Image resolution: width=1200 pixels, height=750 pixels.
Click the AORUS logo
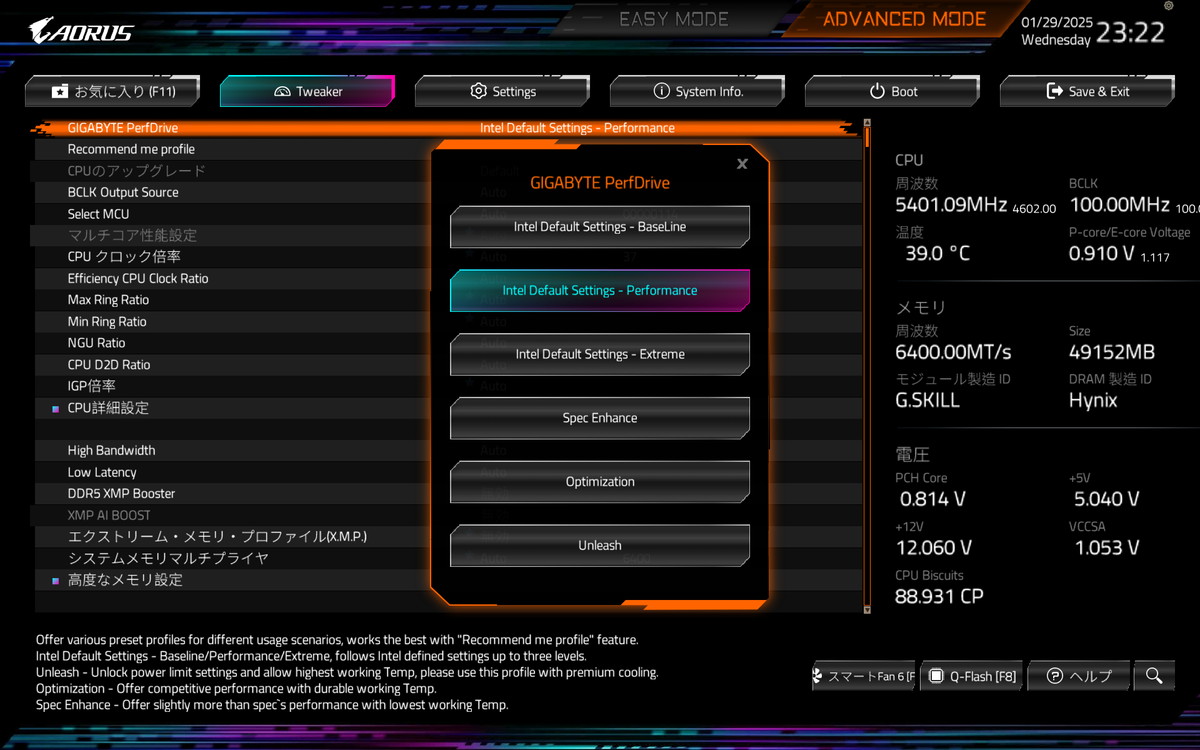click(x=80, y=30)
